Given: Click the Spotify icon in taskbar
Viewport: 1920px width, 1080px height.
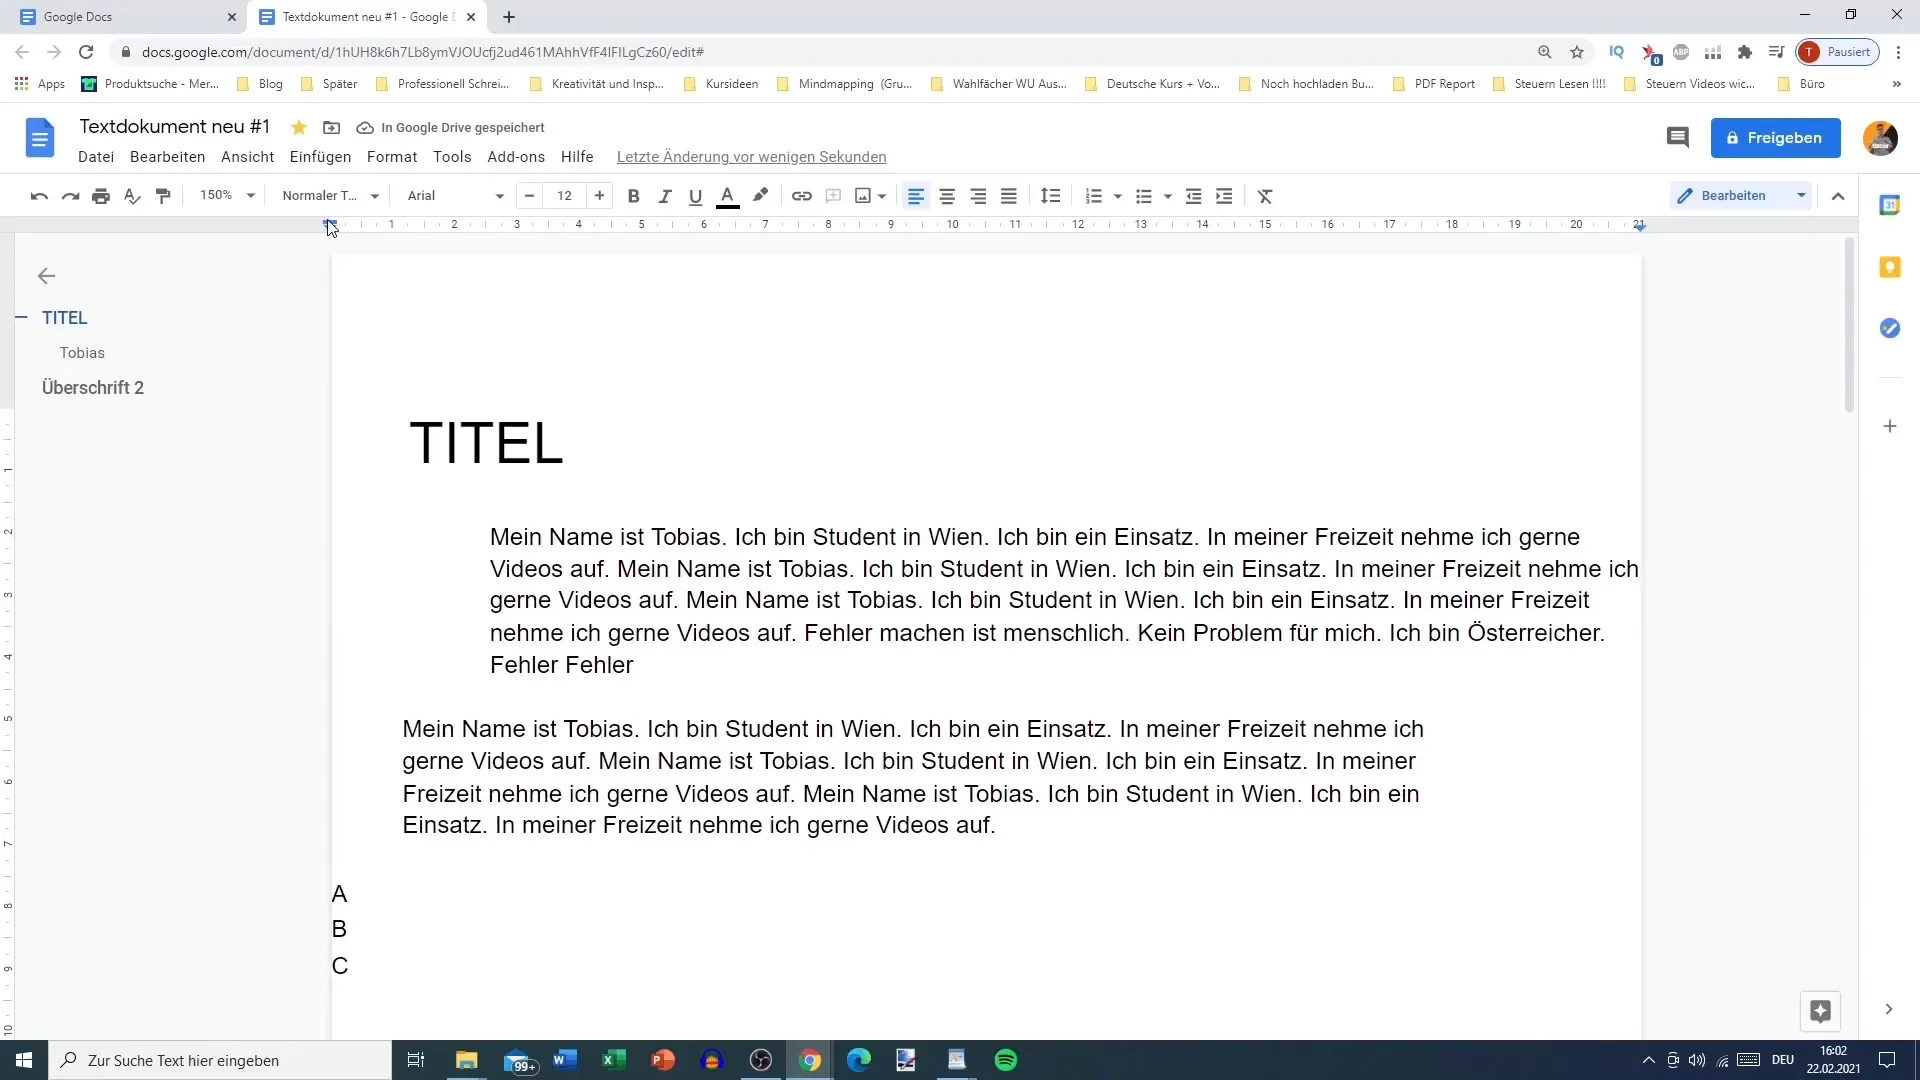Looking at the screenshot, I should click(x=1005, y=1060).
